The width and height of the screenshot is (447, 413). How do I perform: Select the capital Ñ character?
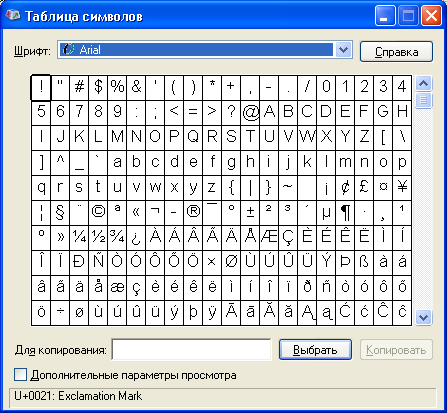[98, 262]
